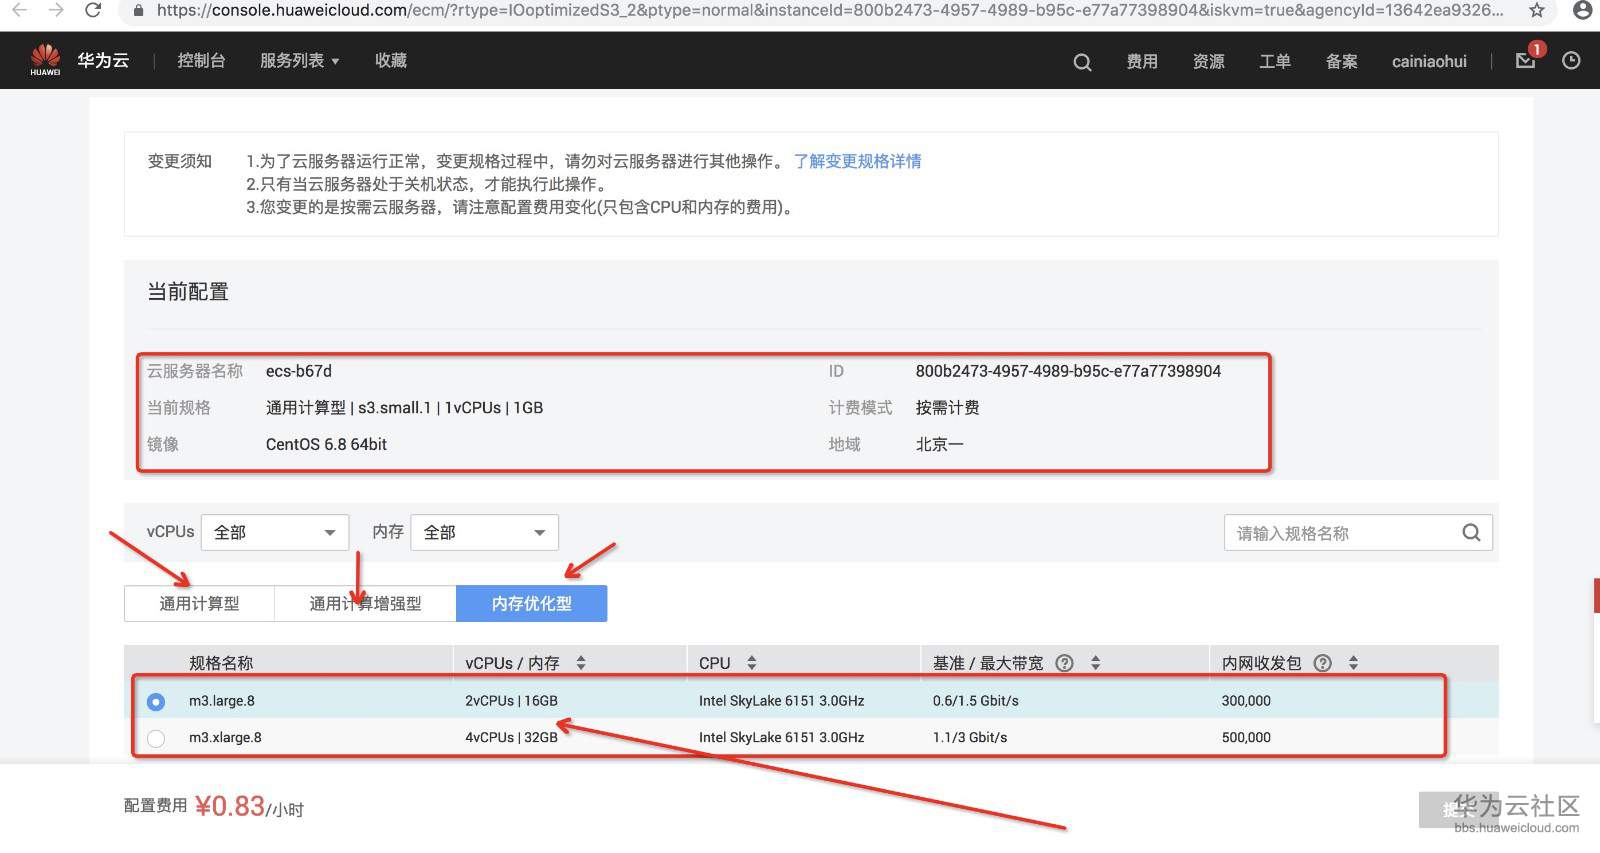Open the search magnifier in top navigation
The image size is (1600, 853).
pos(1082,62)
